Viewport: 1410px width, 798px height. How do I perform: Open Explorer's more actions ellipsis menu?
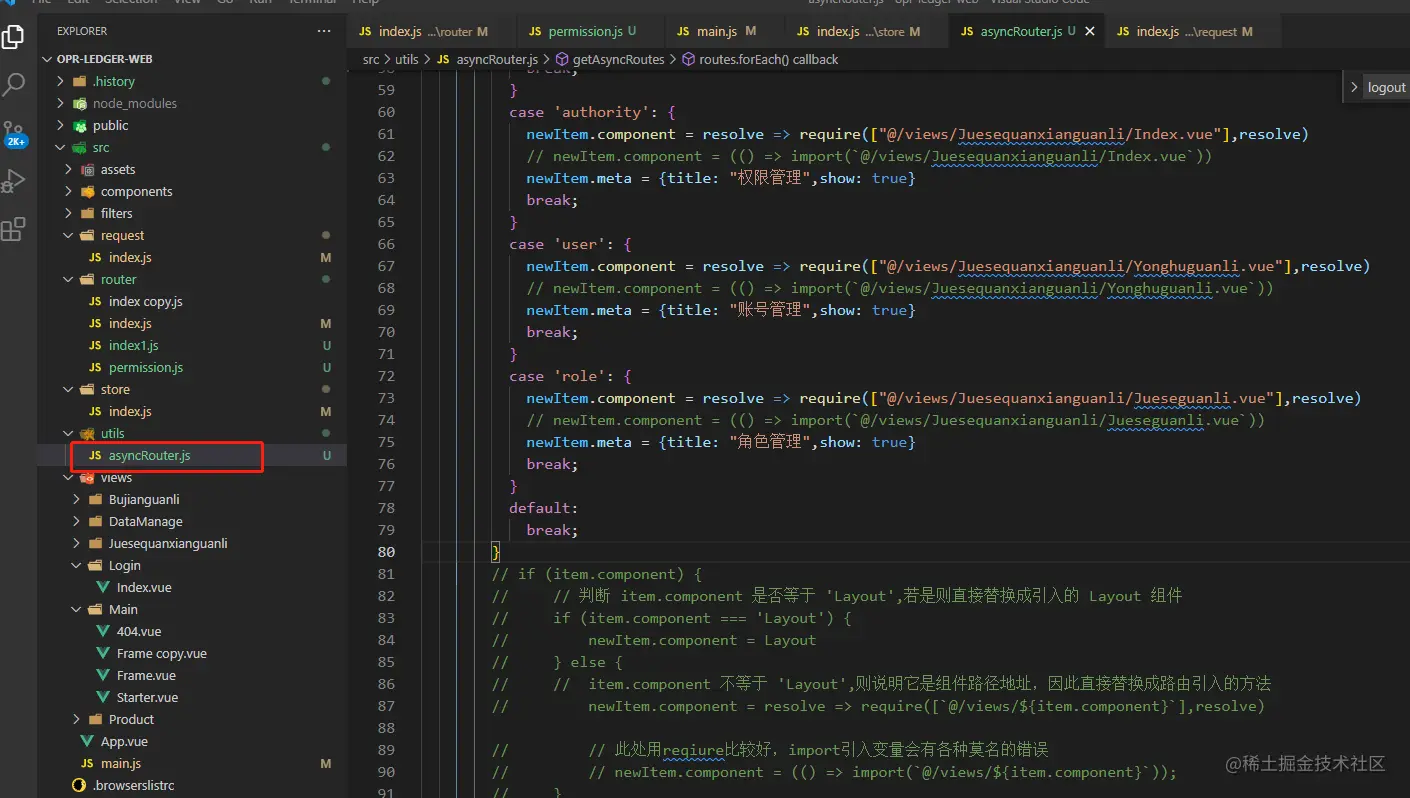(323, 32)
